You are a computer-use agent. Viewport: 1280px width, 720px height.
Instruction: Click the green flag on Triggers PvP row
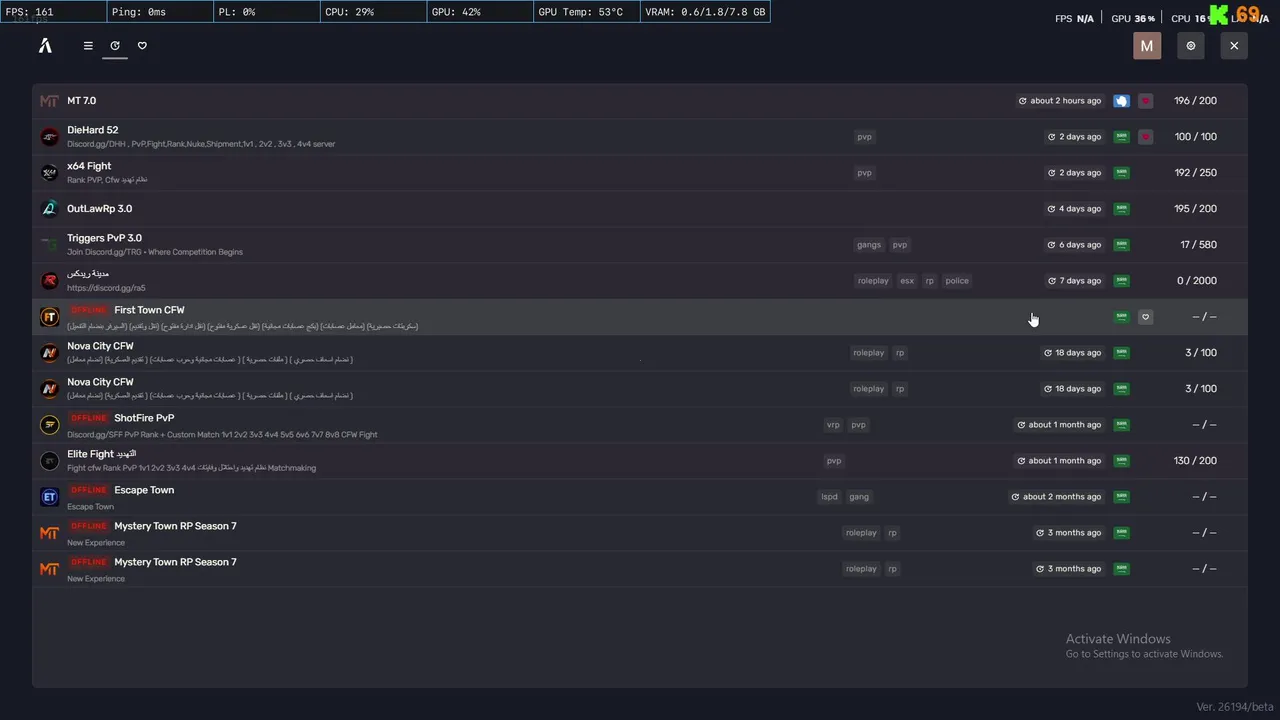[x=1122, y=245]
